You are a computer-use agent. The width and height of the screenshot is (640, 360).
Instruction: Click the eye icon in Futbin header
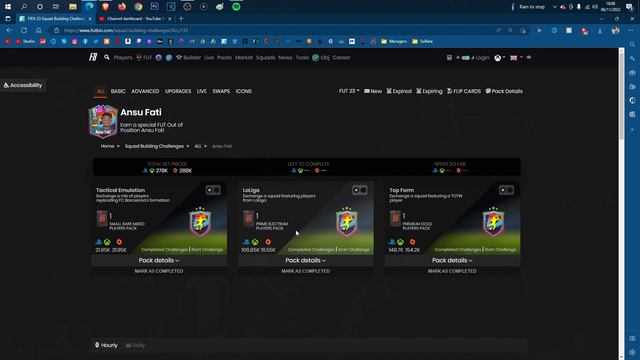(529, 58)
